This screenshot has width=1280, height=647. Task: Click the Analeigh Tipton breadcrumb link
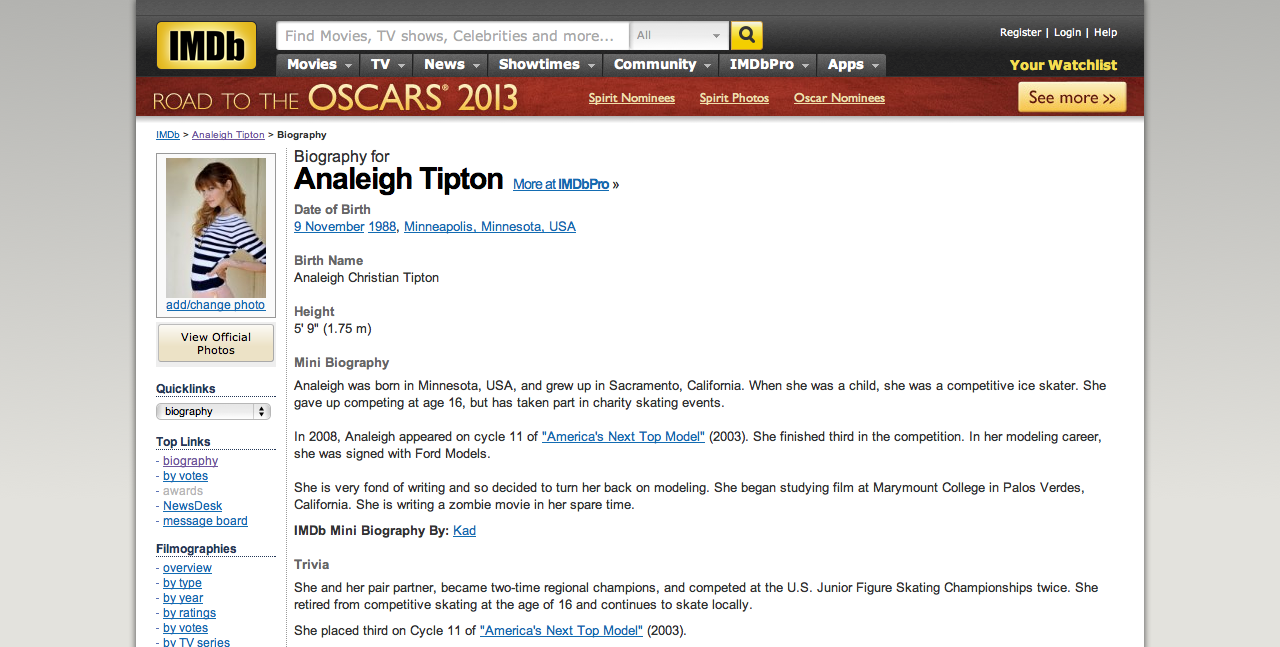pyautogui.click(x=228, y=135)
